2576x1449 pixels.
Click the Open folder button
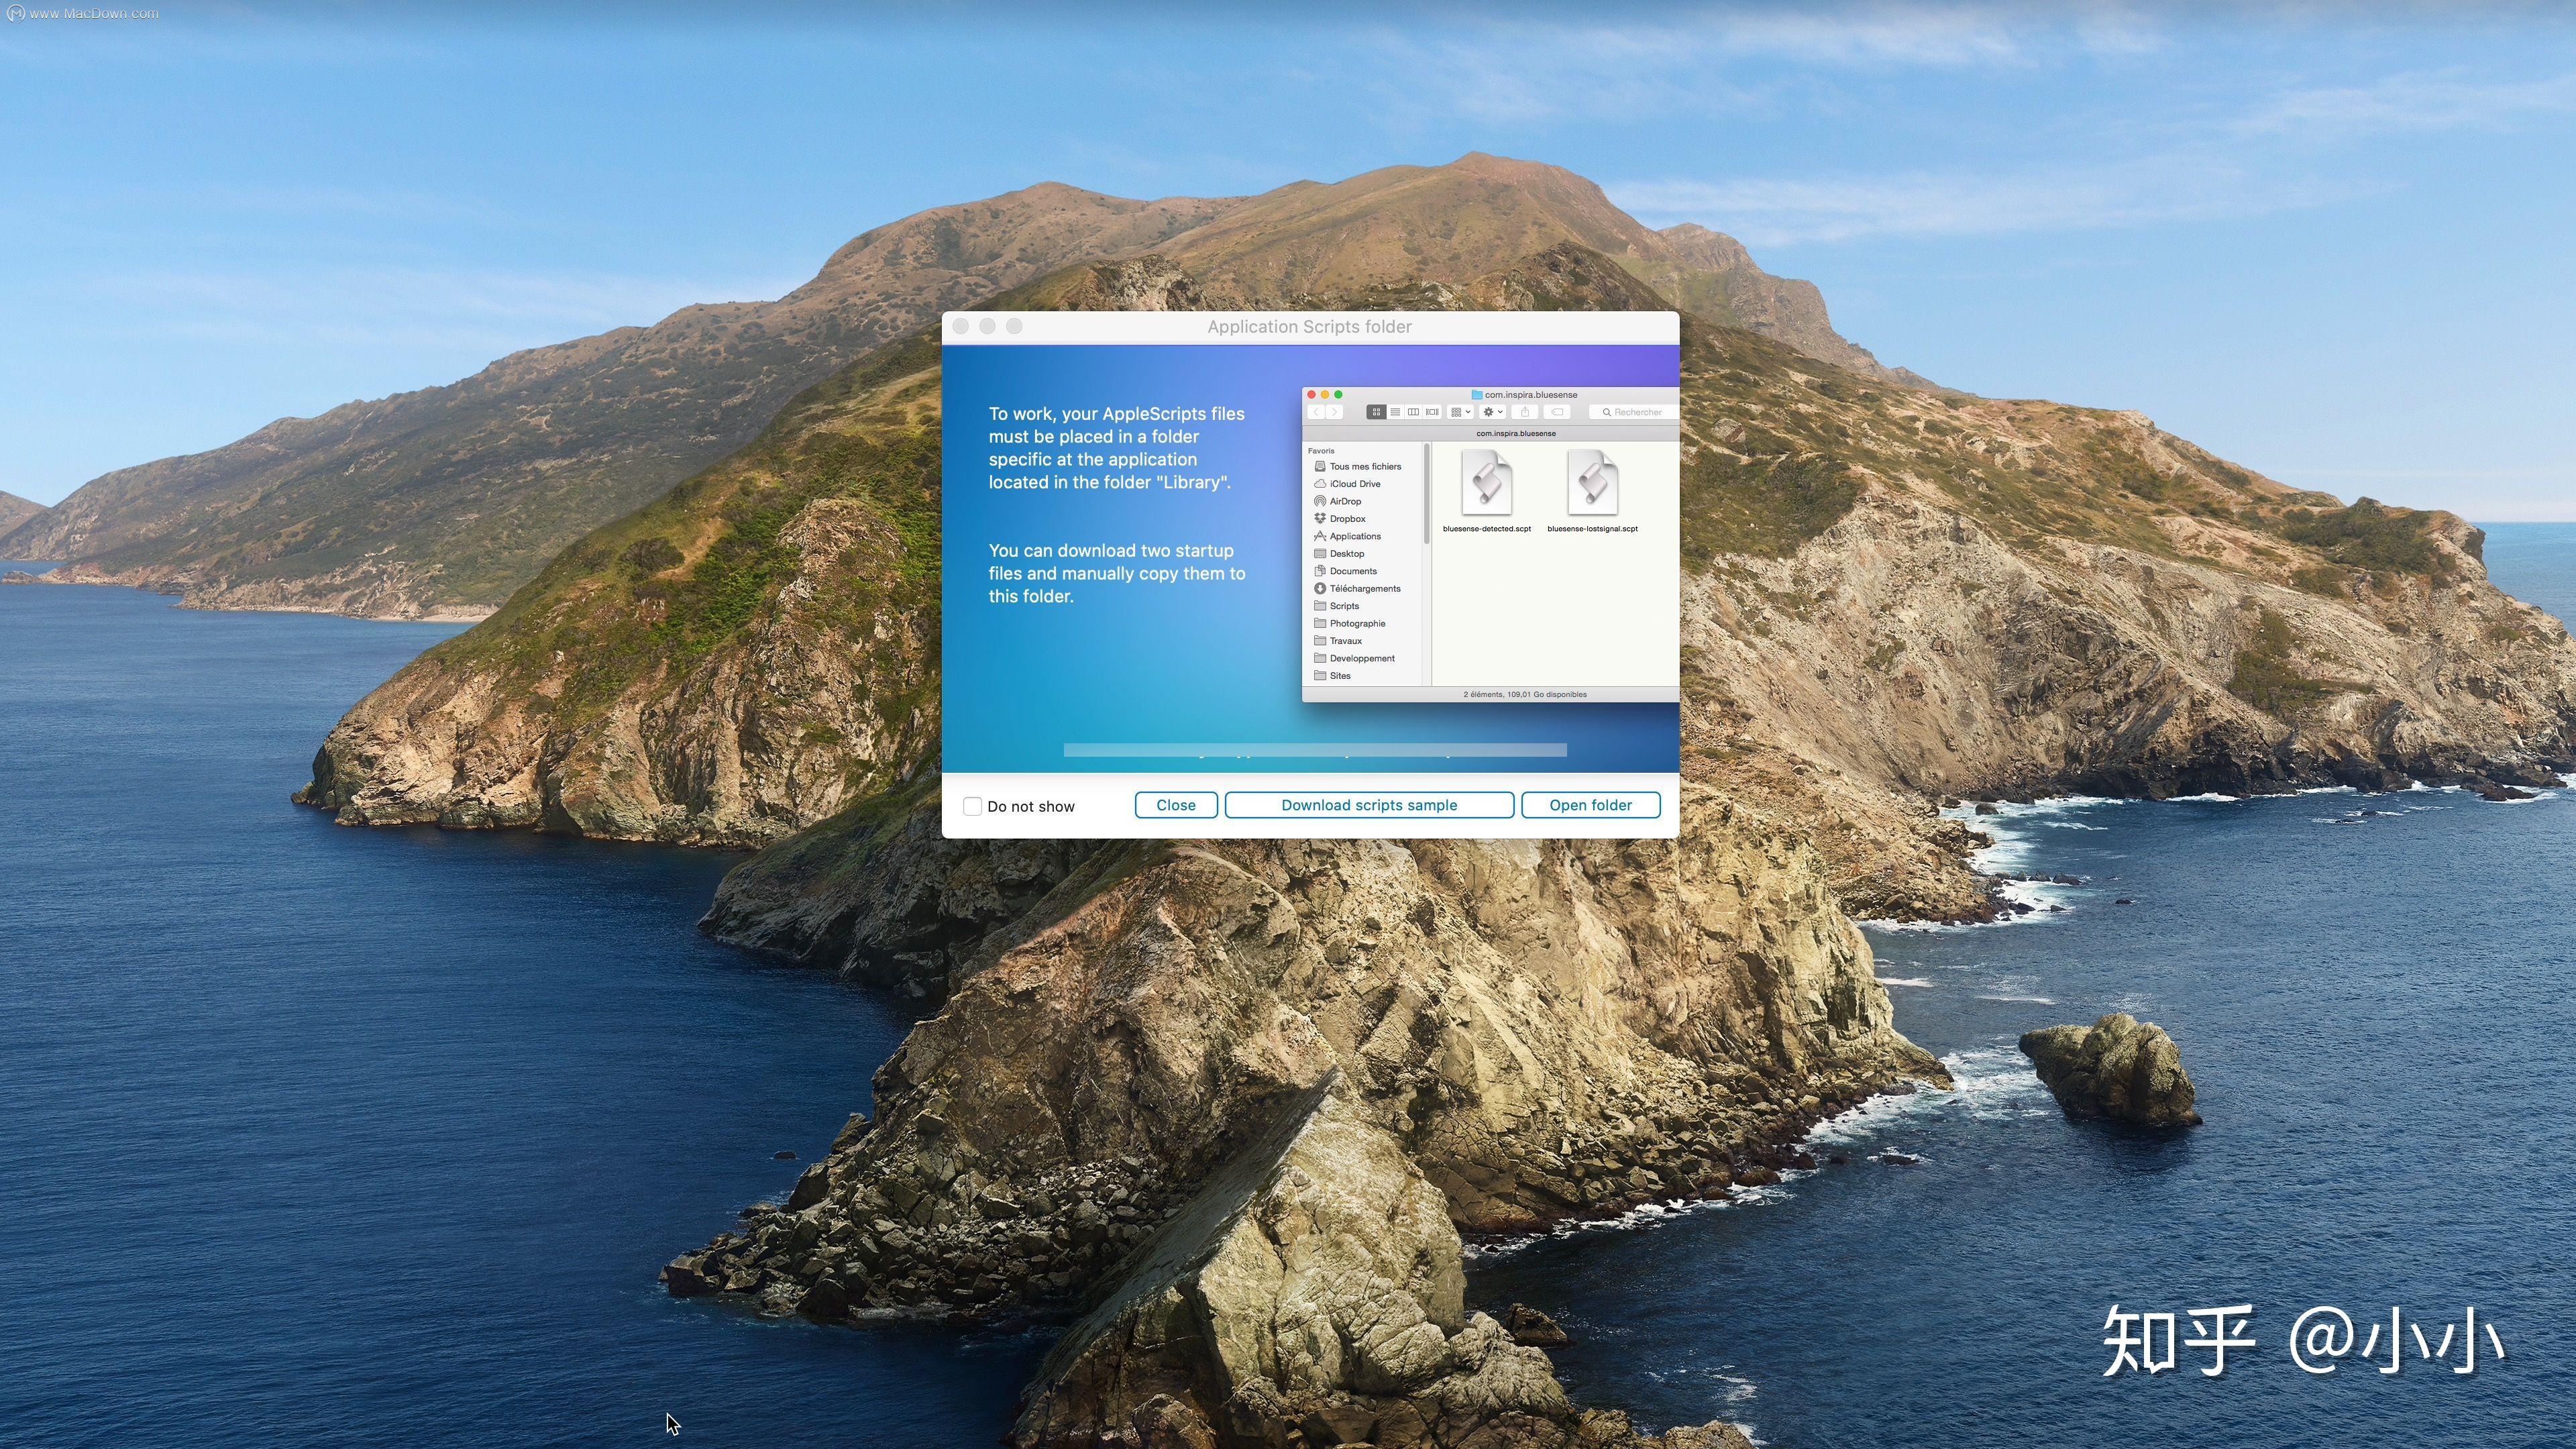1590,805
